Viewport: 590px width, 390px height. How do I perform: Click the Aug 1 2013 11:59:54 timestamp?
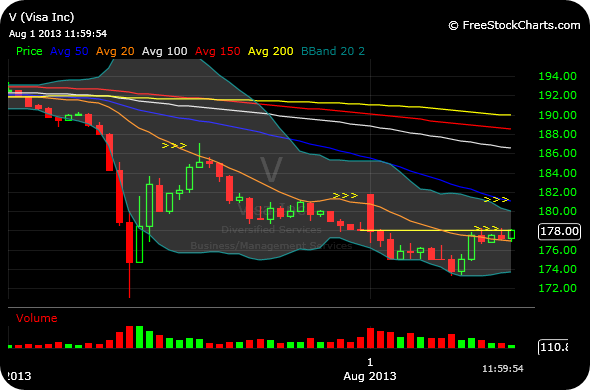tap(58, 34)
